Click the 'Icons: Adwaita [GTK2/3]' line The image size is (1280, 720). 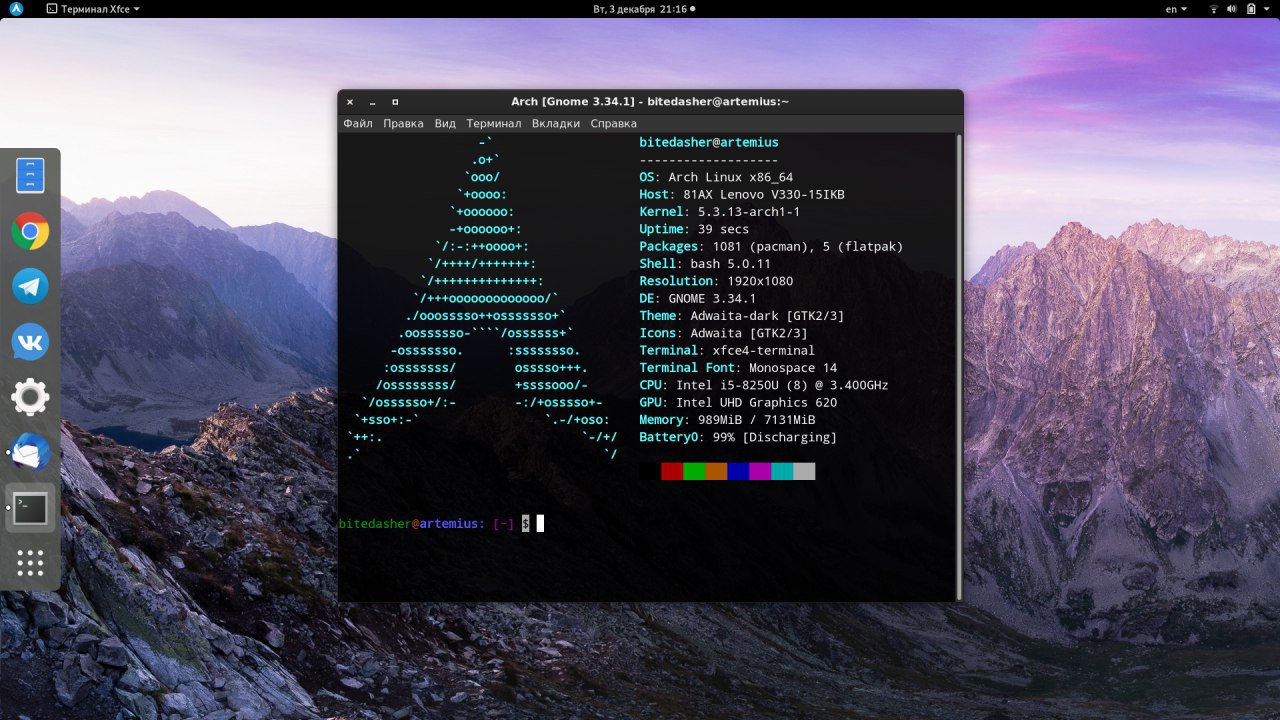click(x=723, y=333)
